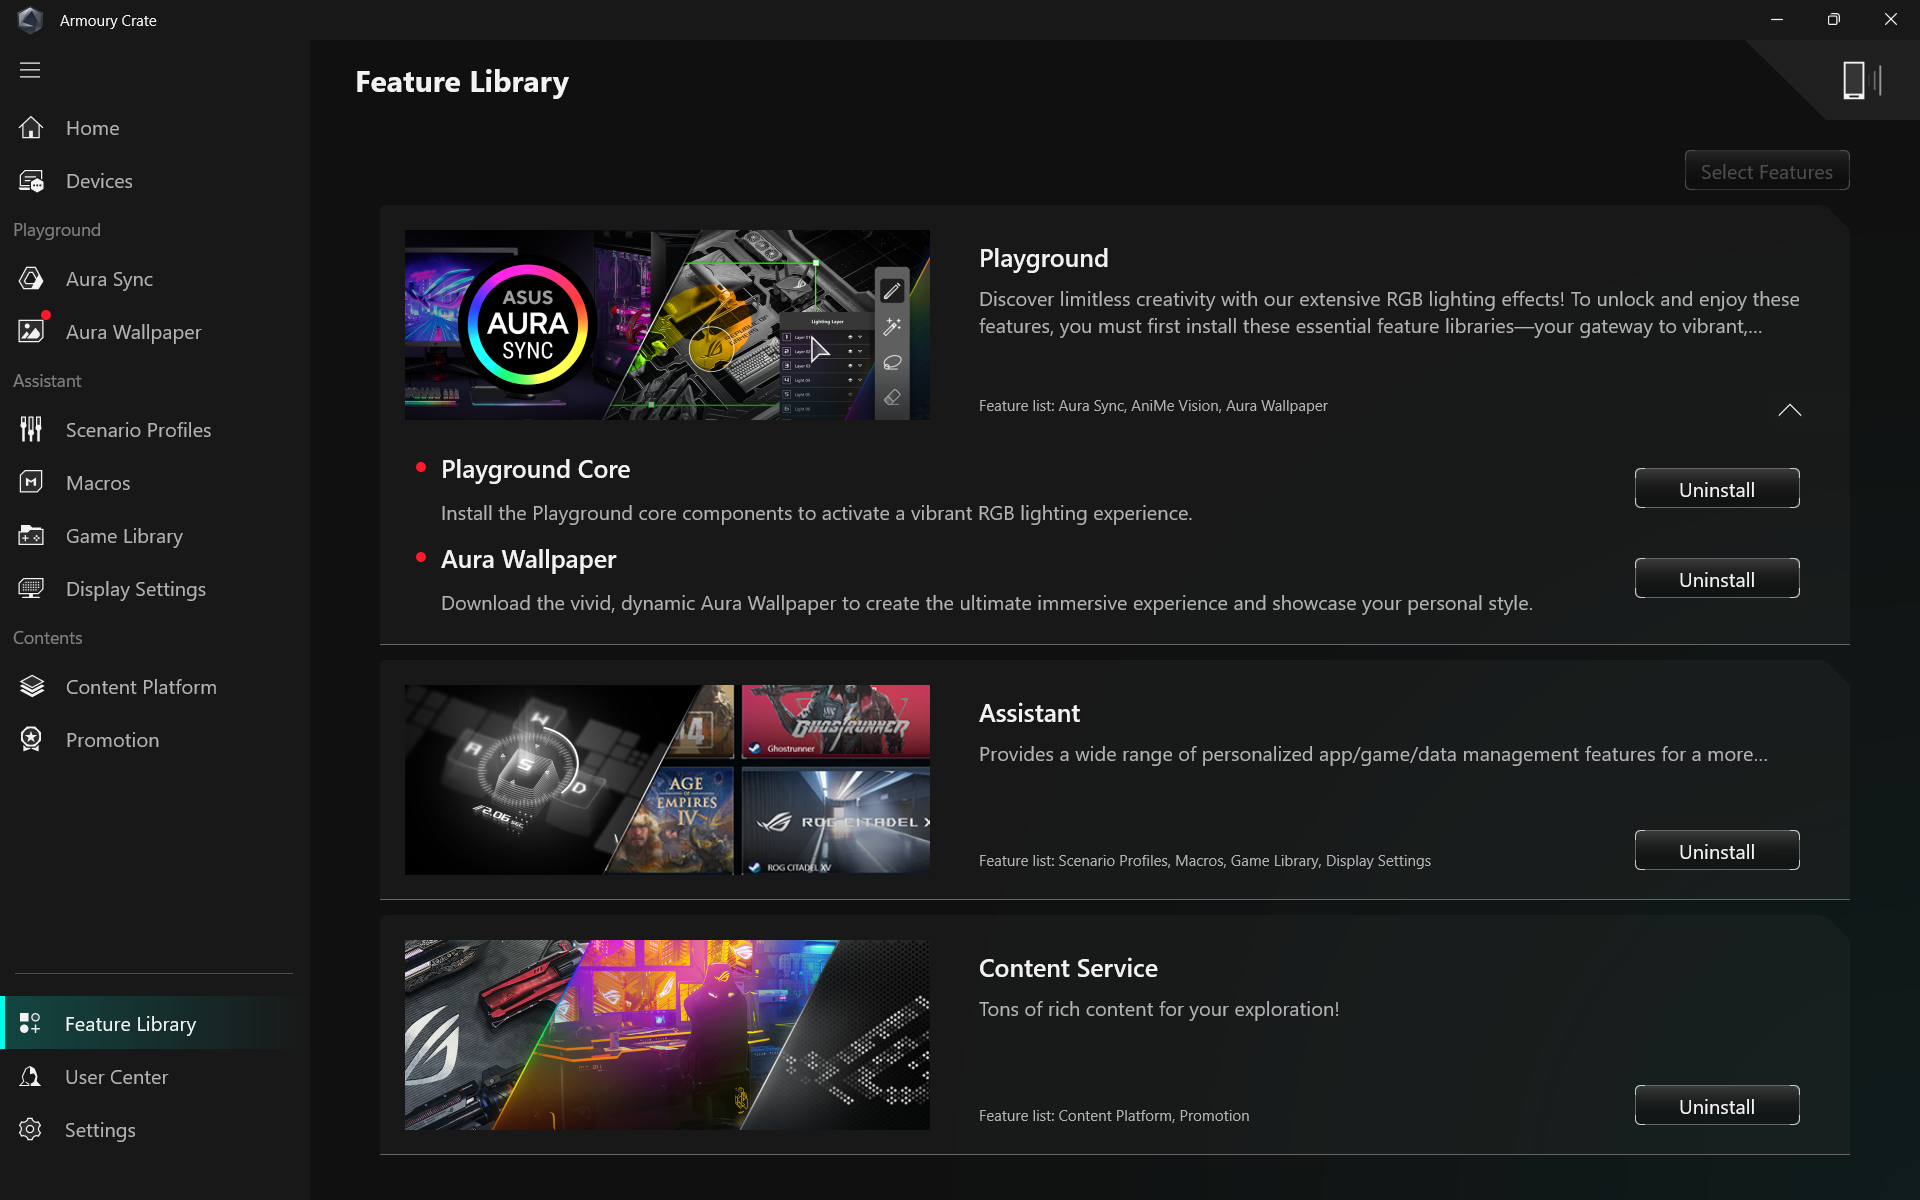The width and height of the screenshot is (1920, 1200).
Task: Close the Armoury Crate window
Action: point(1890,20)
